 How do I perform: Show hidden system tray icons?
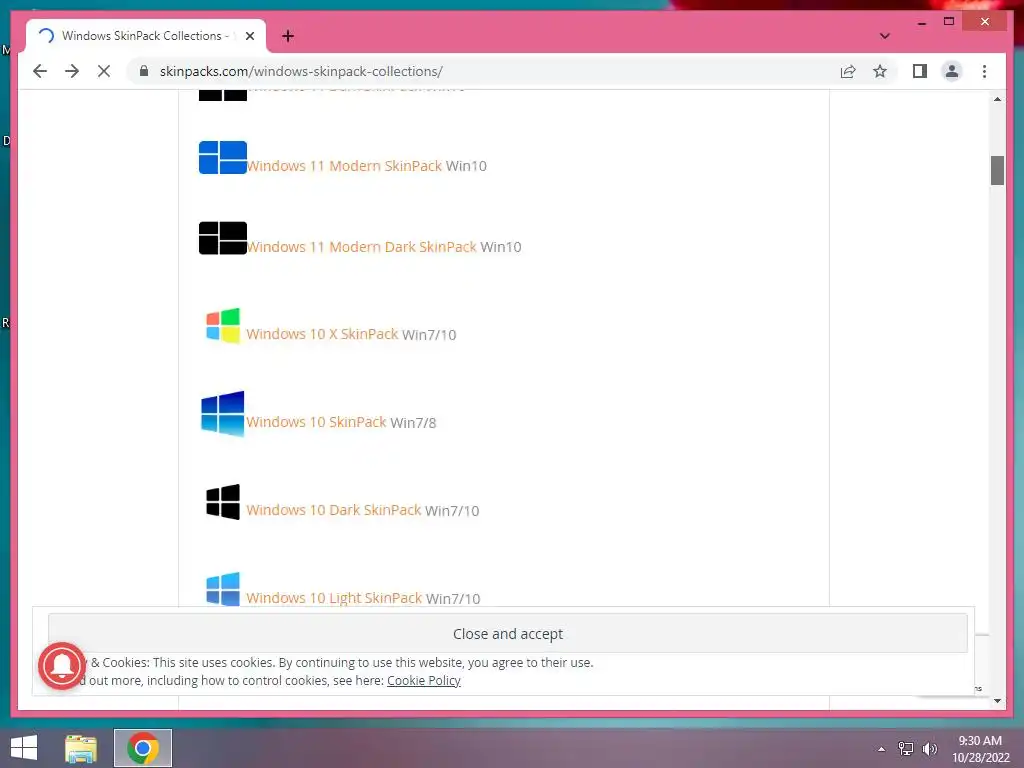[x=882, y=749]
